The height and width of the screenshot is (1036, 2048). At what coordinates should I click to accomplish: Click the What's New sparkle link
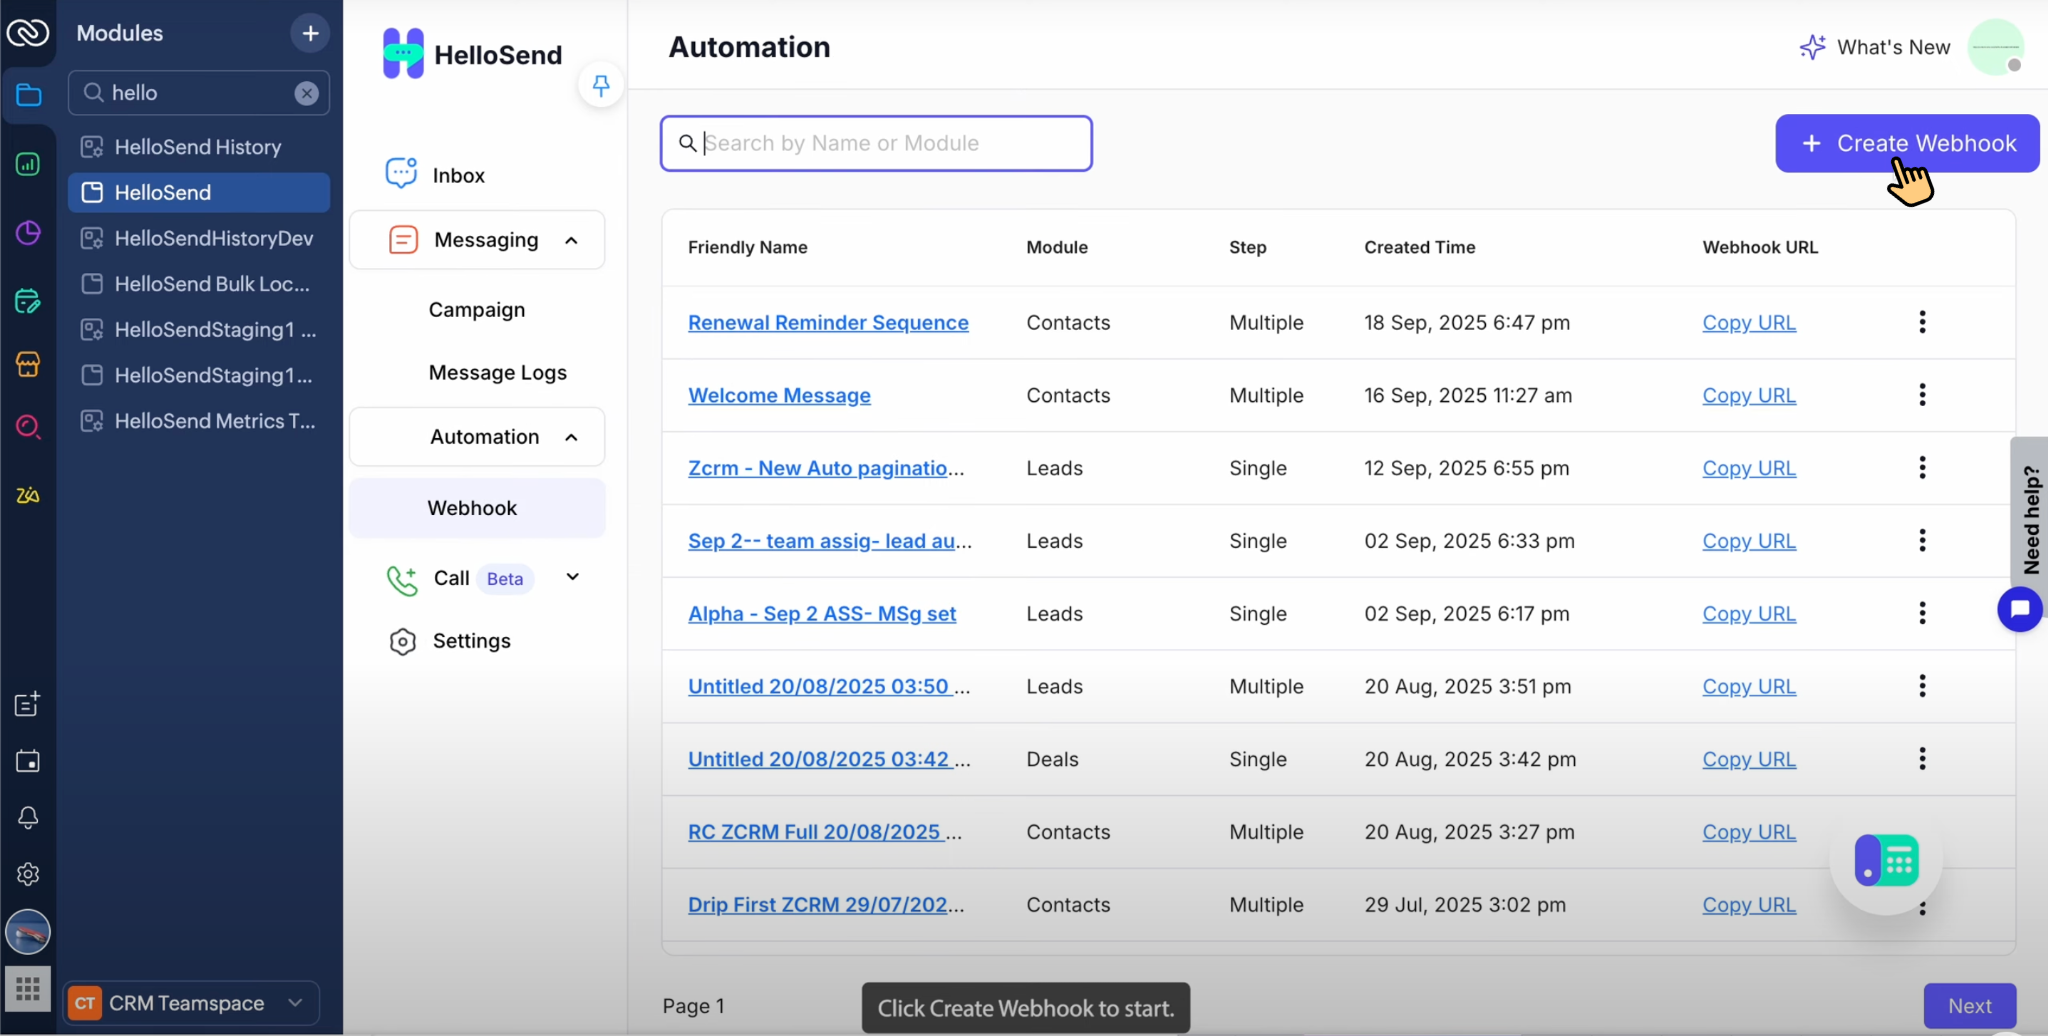(1875, 47)
